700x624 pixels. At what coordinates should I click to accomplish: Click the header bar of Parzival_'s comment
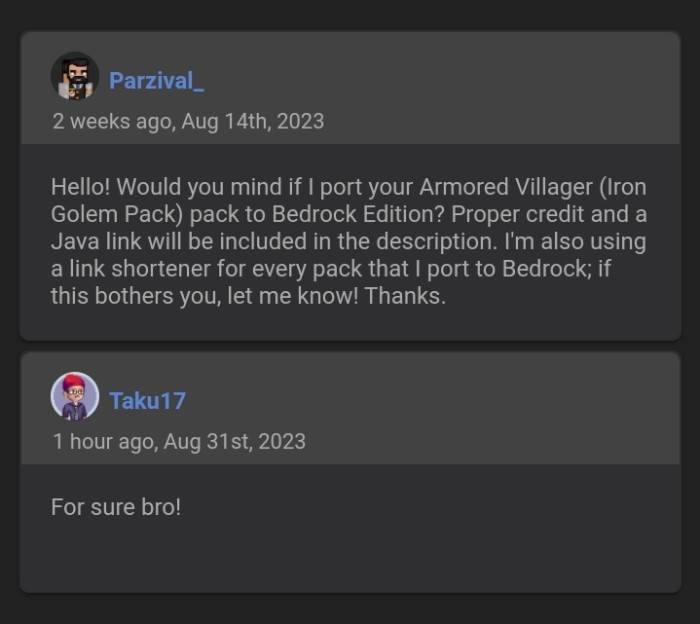point(350,88)
